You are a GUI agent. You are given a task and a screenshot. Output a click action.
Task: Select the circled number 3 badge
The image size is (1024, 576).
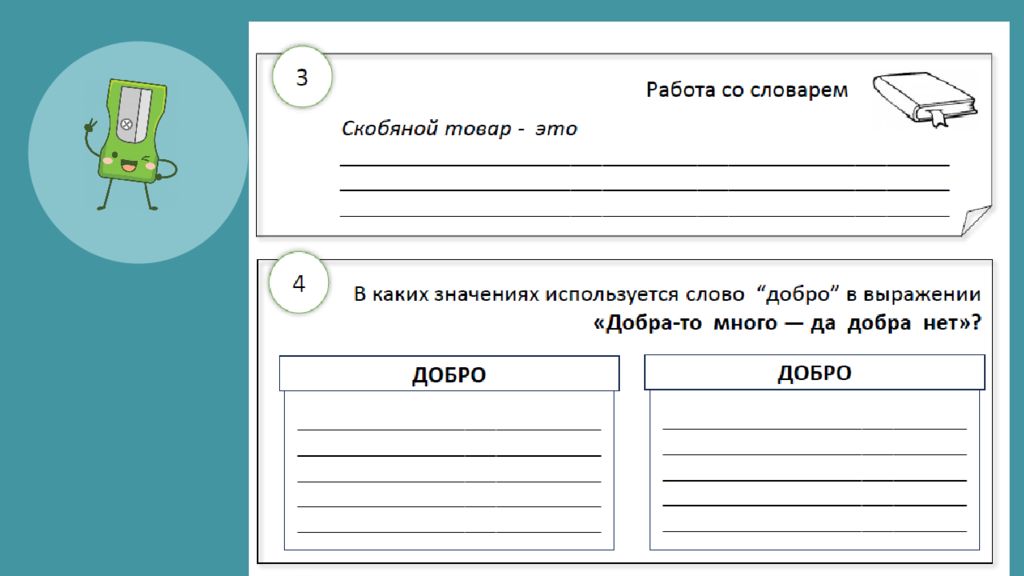click(x=300, y=77)
